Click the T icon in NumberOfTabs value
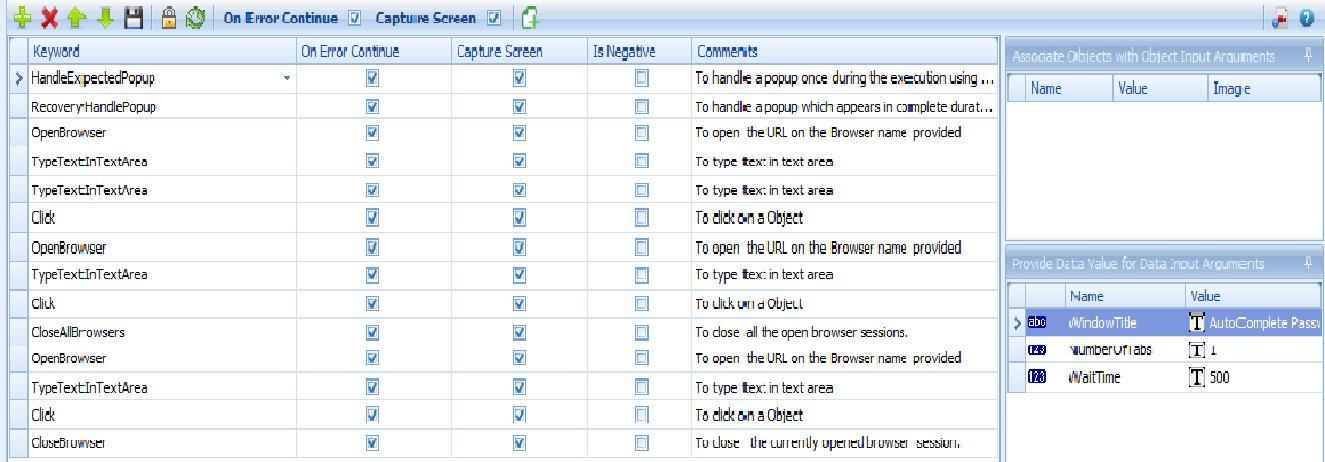 tap(1197, 350)
